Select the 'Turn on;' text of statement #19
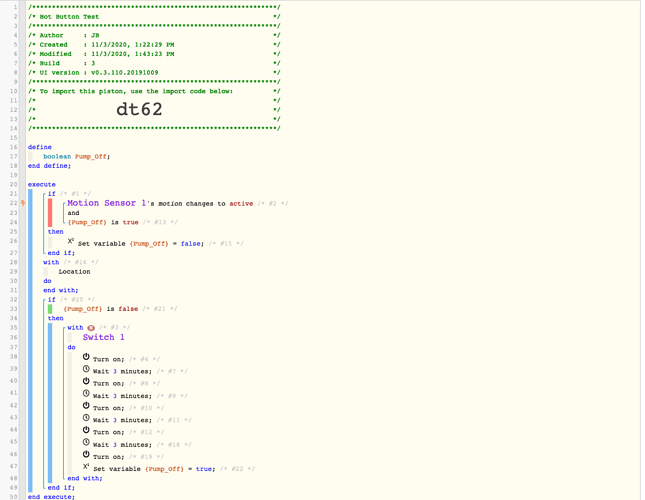The width and height of the screenshot is (645, 500). tap(109, 457)
